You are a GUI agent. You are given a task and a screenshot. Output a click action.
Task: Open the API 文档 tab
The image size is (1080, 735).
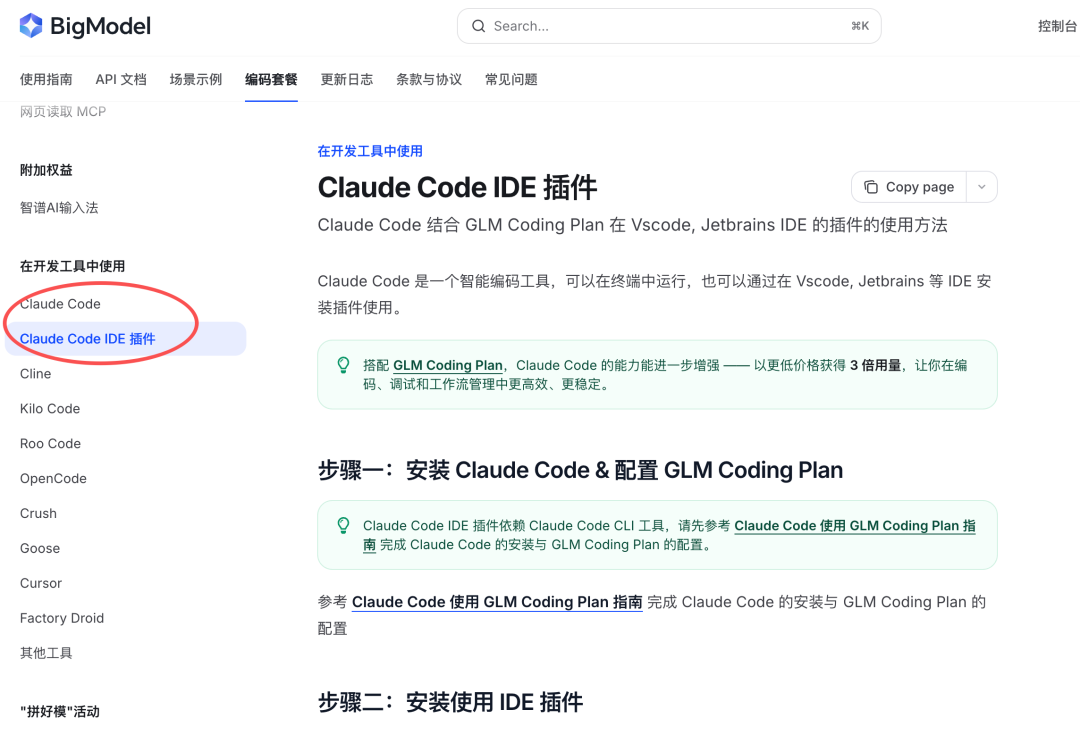tap(121, 79)
